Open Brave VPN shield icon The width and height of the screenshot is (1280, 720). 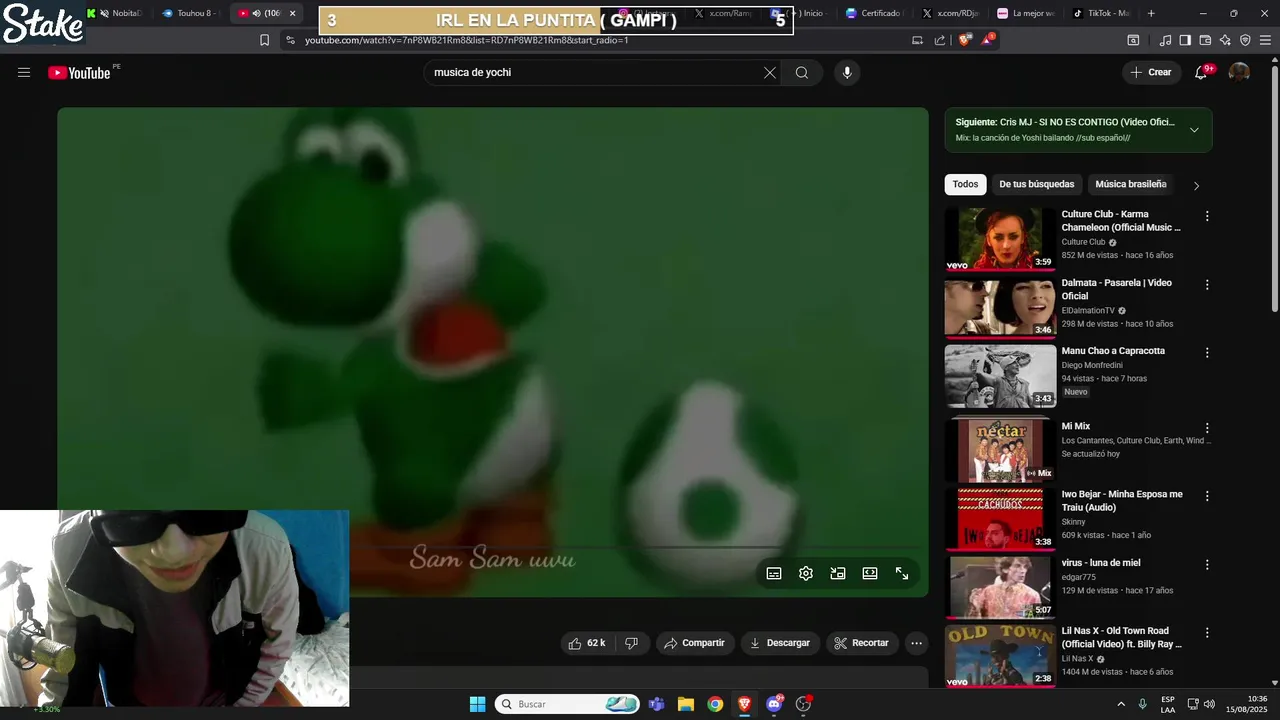[1245, 40]
